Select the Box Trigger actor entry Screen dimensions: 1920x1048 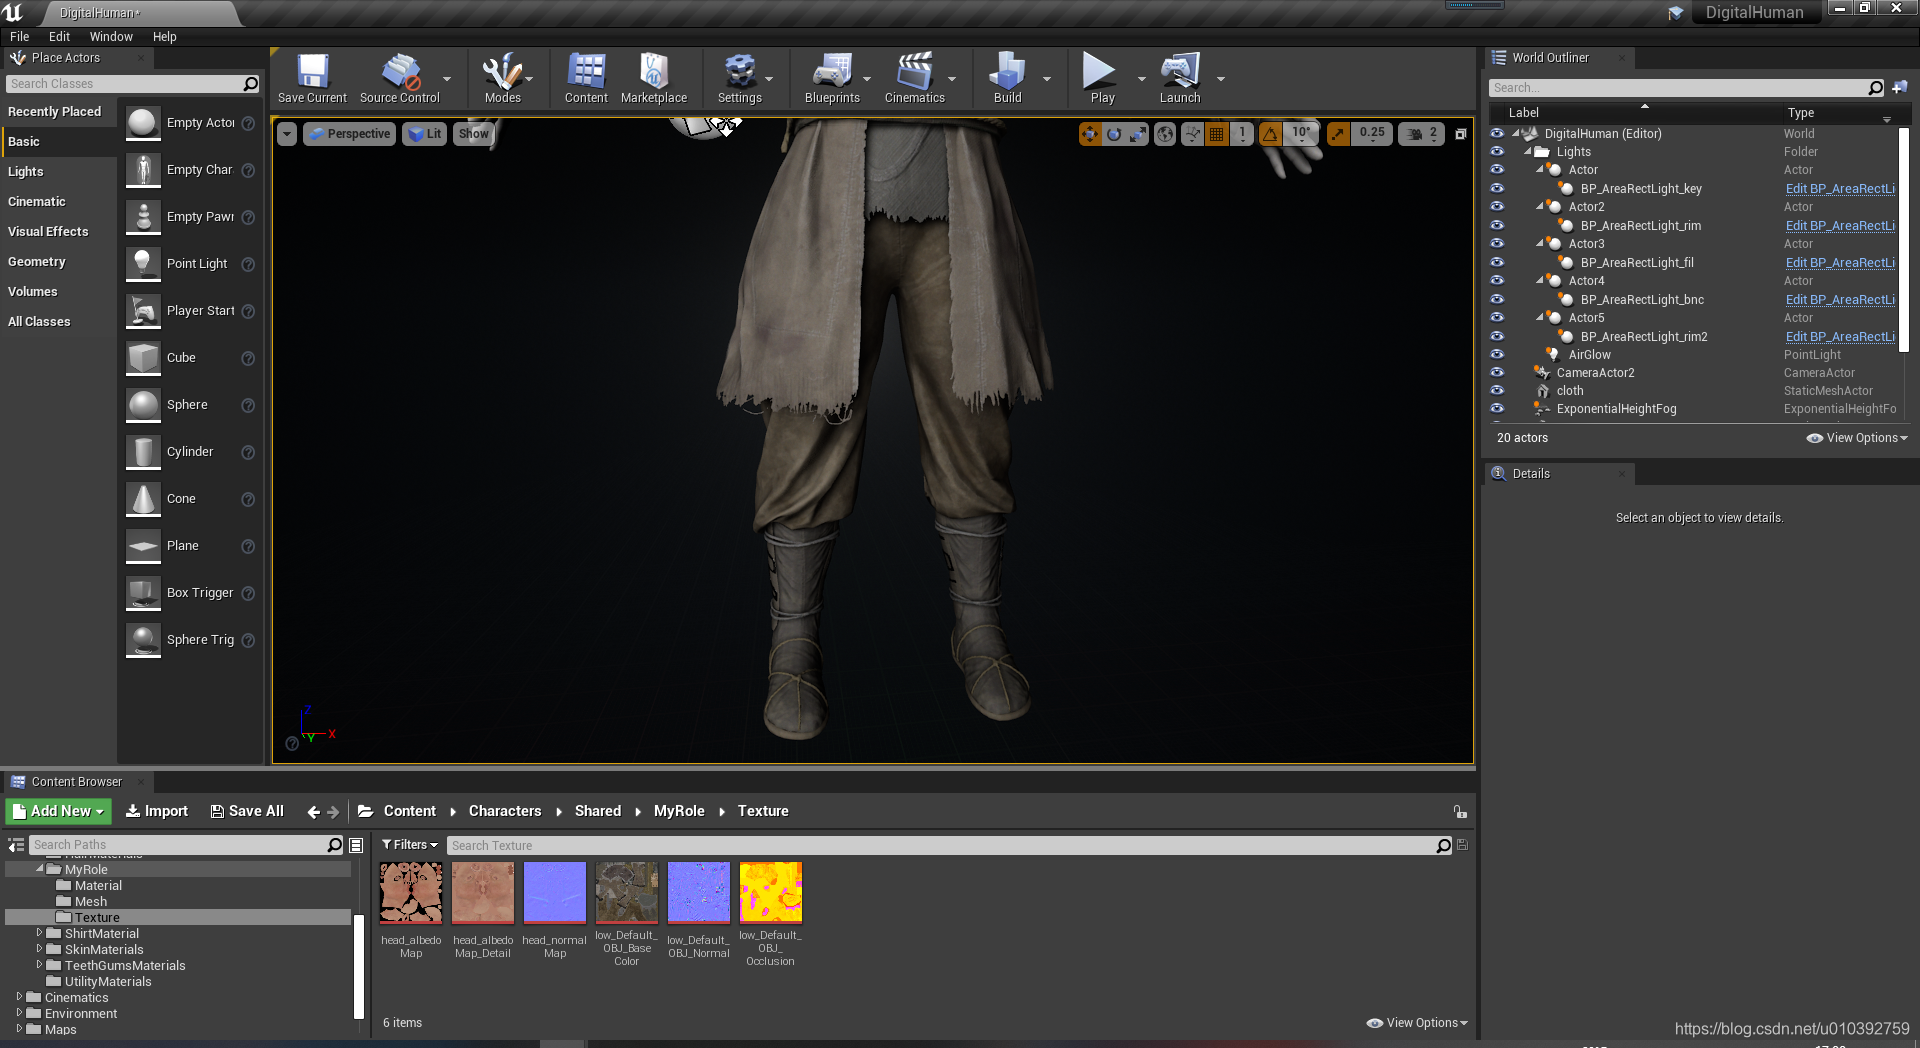(190, 593)
